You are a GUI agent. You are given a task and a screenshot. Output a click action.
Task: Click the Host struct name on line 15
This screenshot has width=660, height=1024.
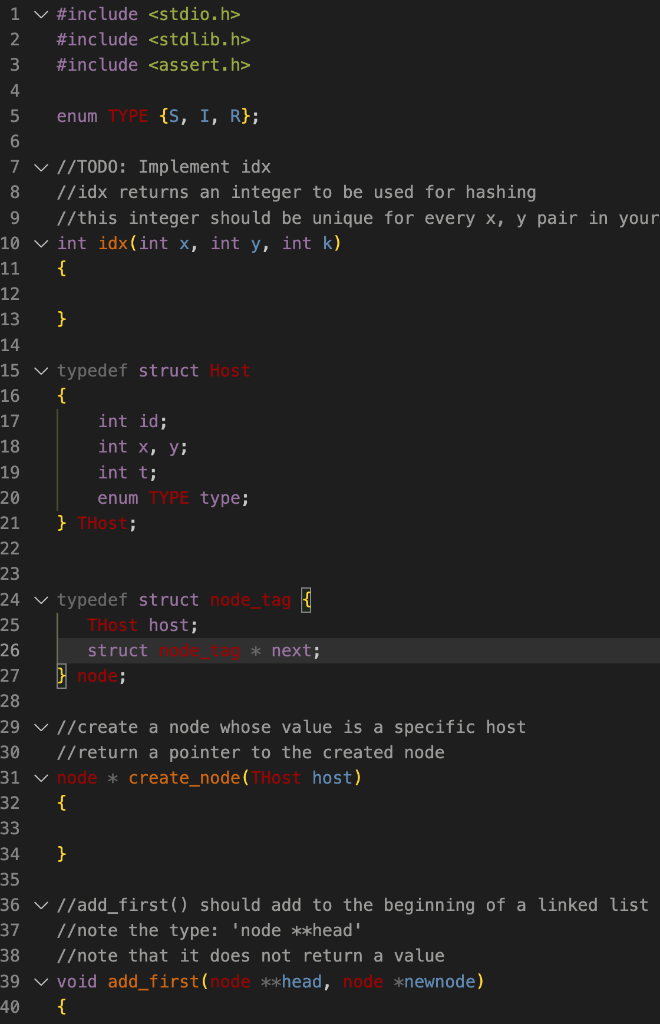coord(230,371)
